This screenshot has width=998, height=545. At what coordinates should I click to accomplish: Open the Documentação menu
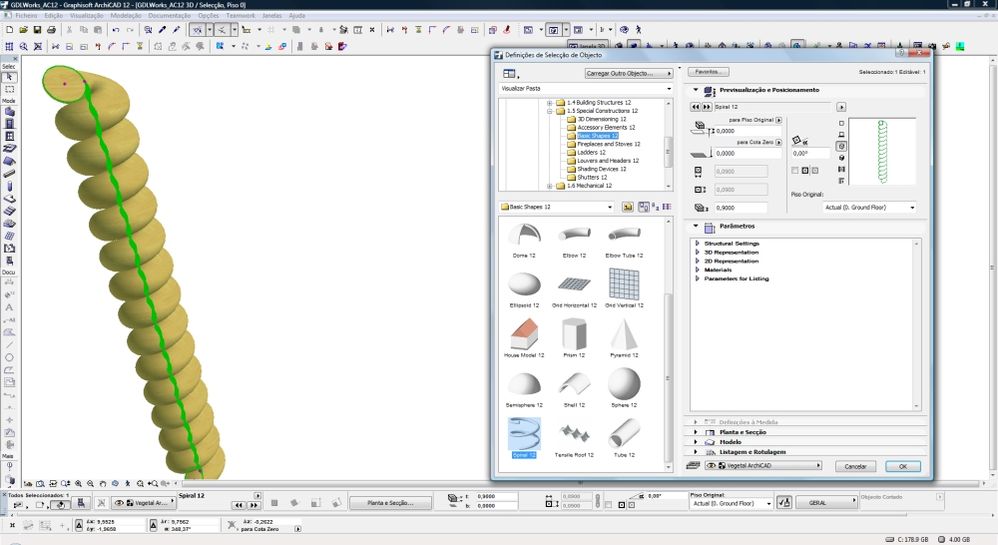[x=169, y=15]
